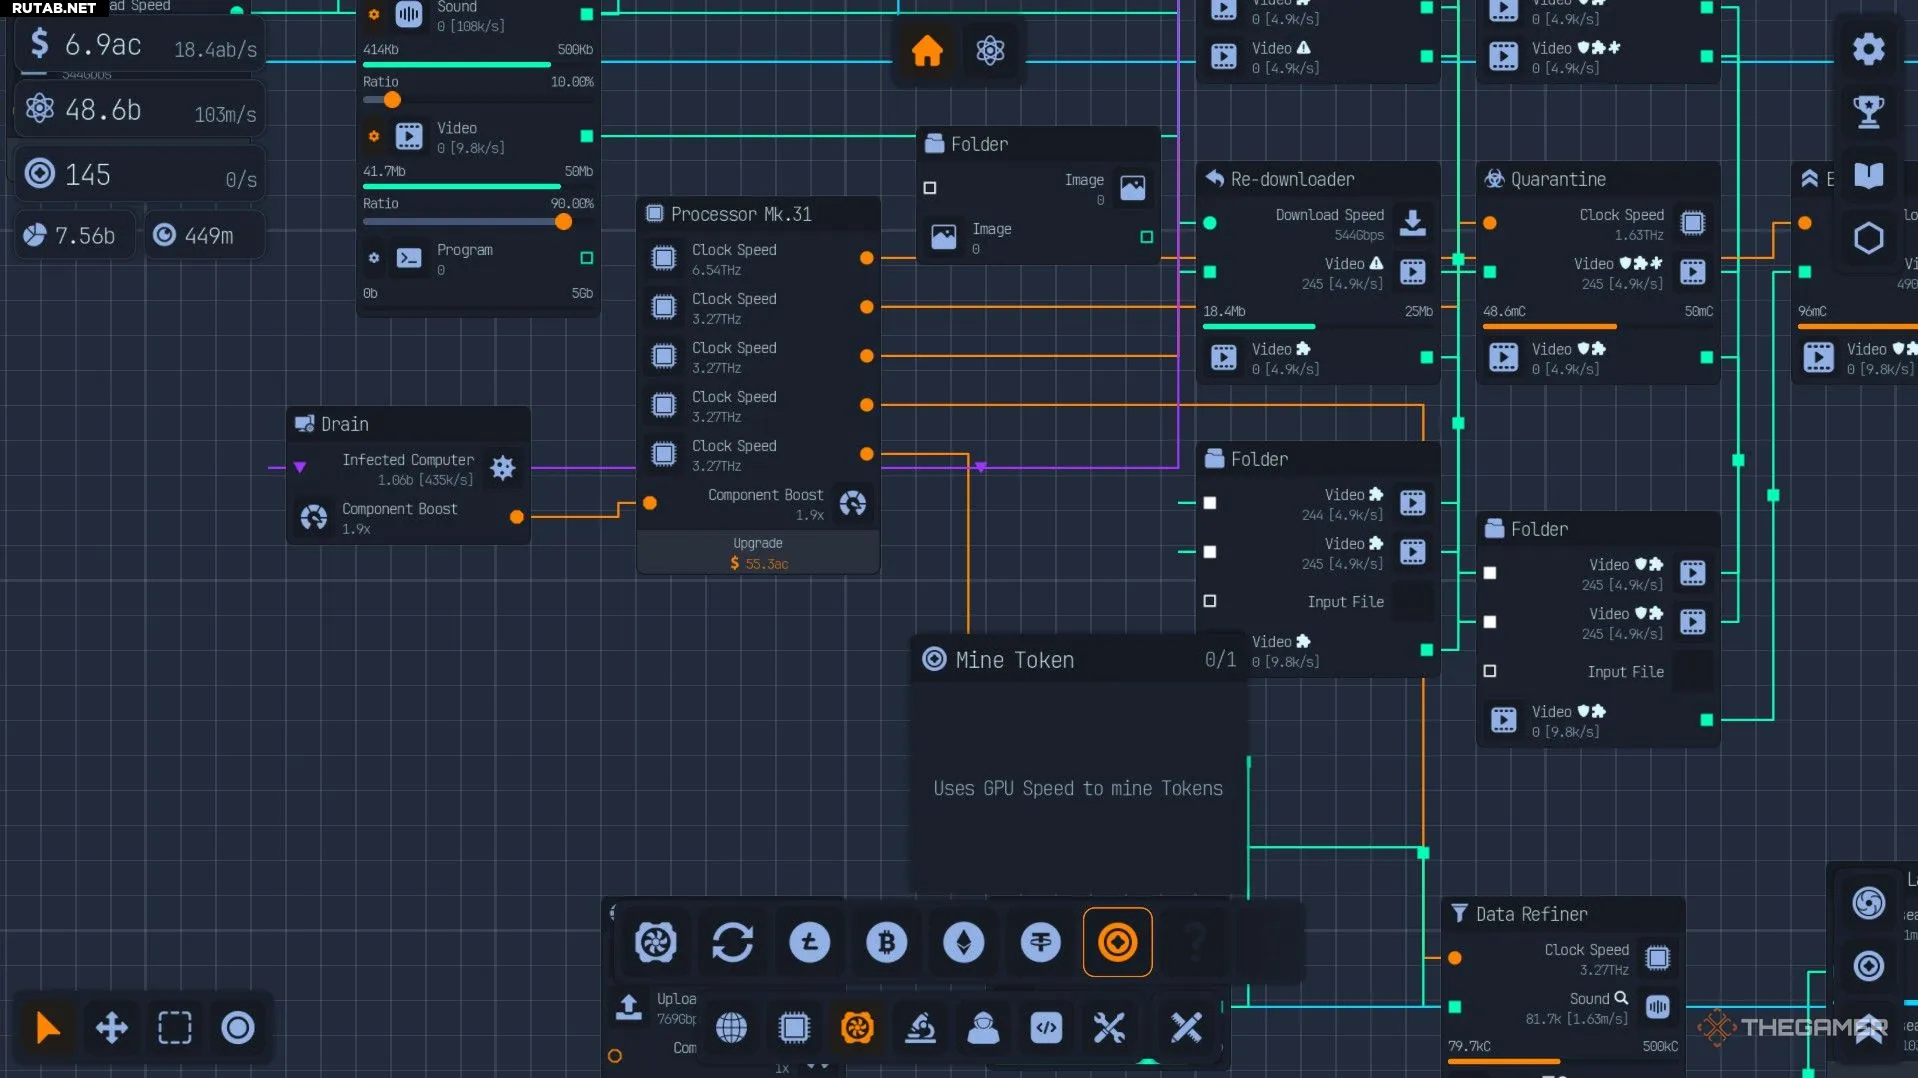Open the settings gear in right sidebar

[1868, 49]
